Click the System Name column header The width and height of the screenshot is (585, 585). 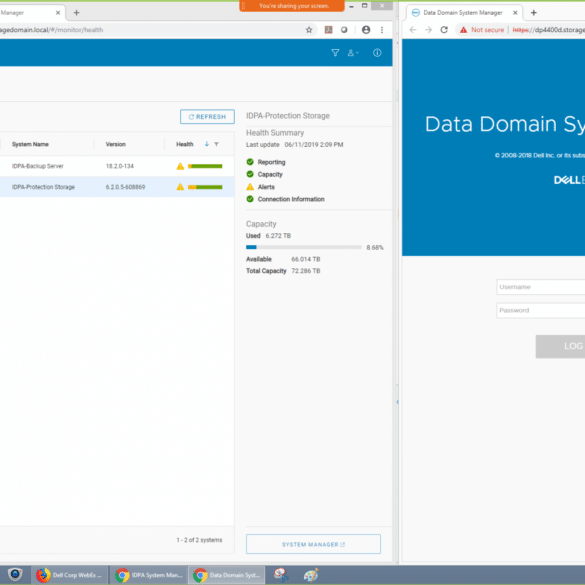pos(30,144)
